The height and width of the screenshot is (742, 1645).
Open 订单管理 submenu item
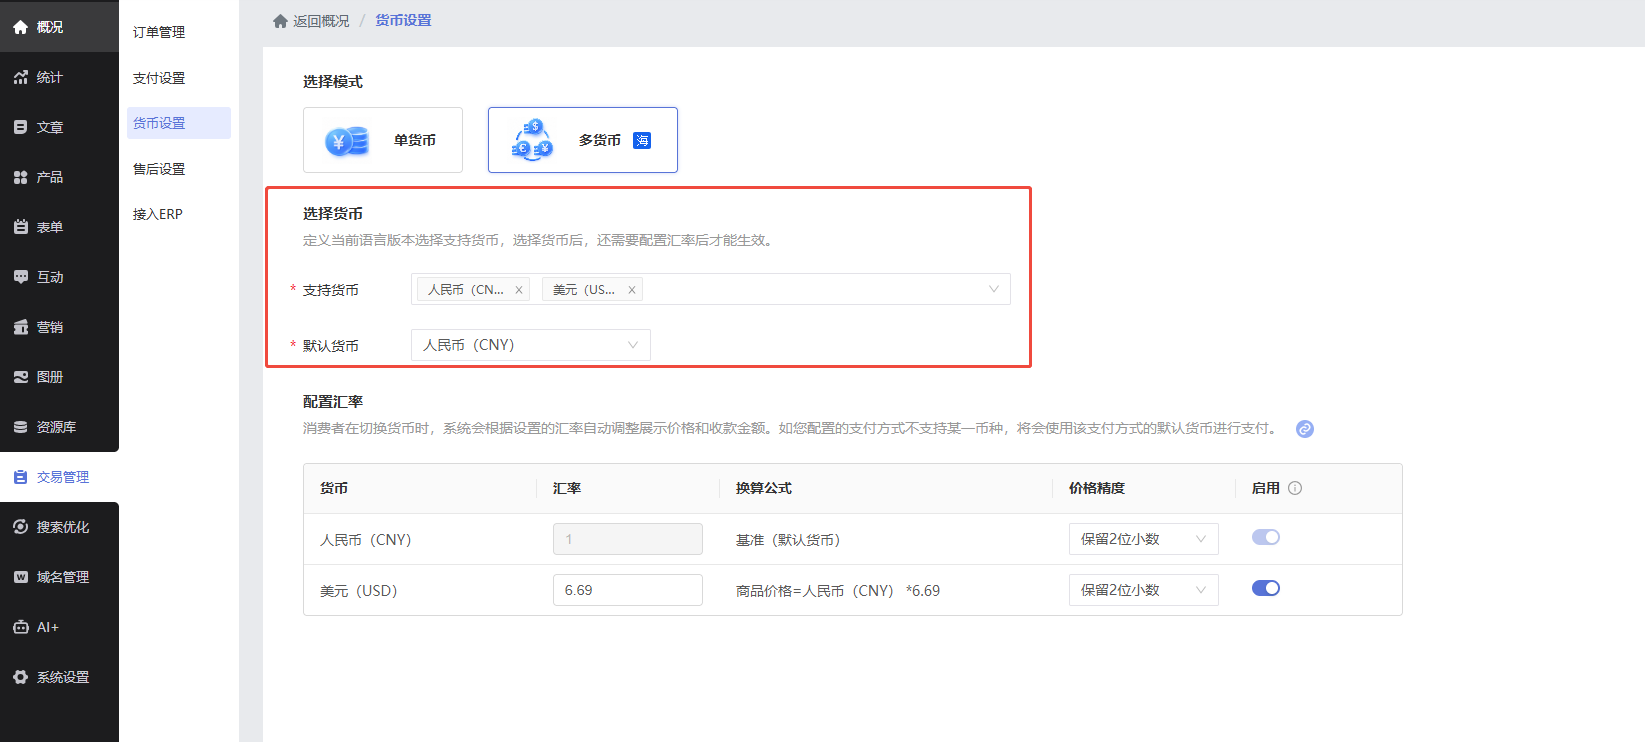click(159, 32)
